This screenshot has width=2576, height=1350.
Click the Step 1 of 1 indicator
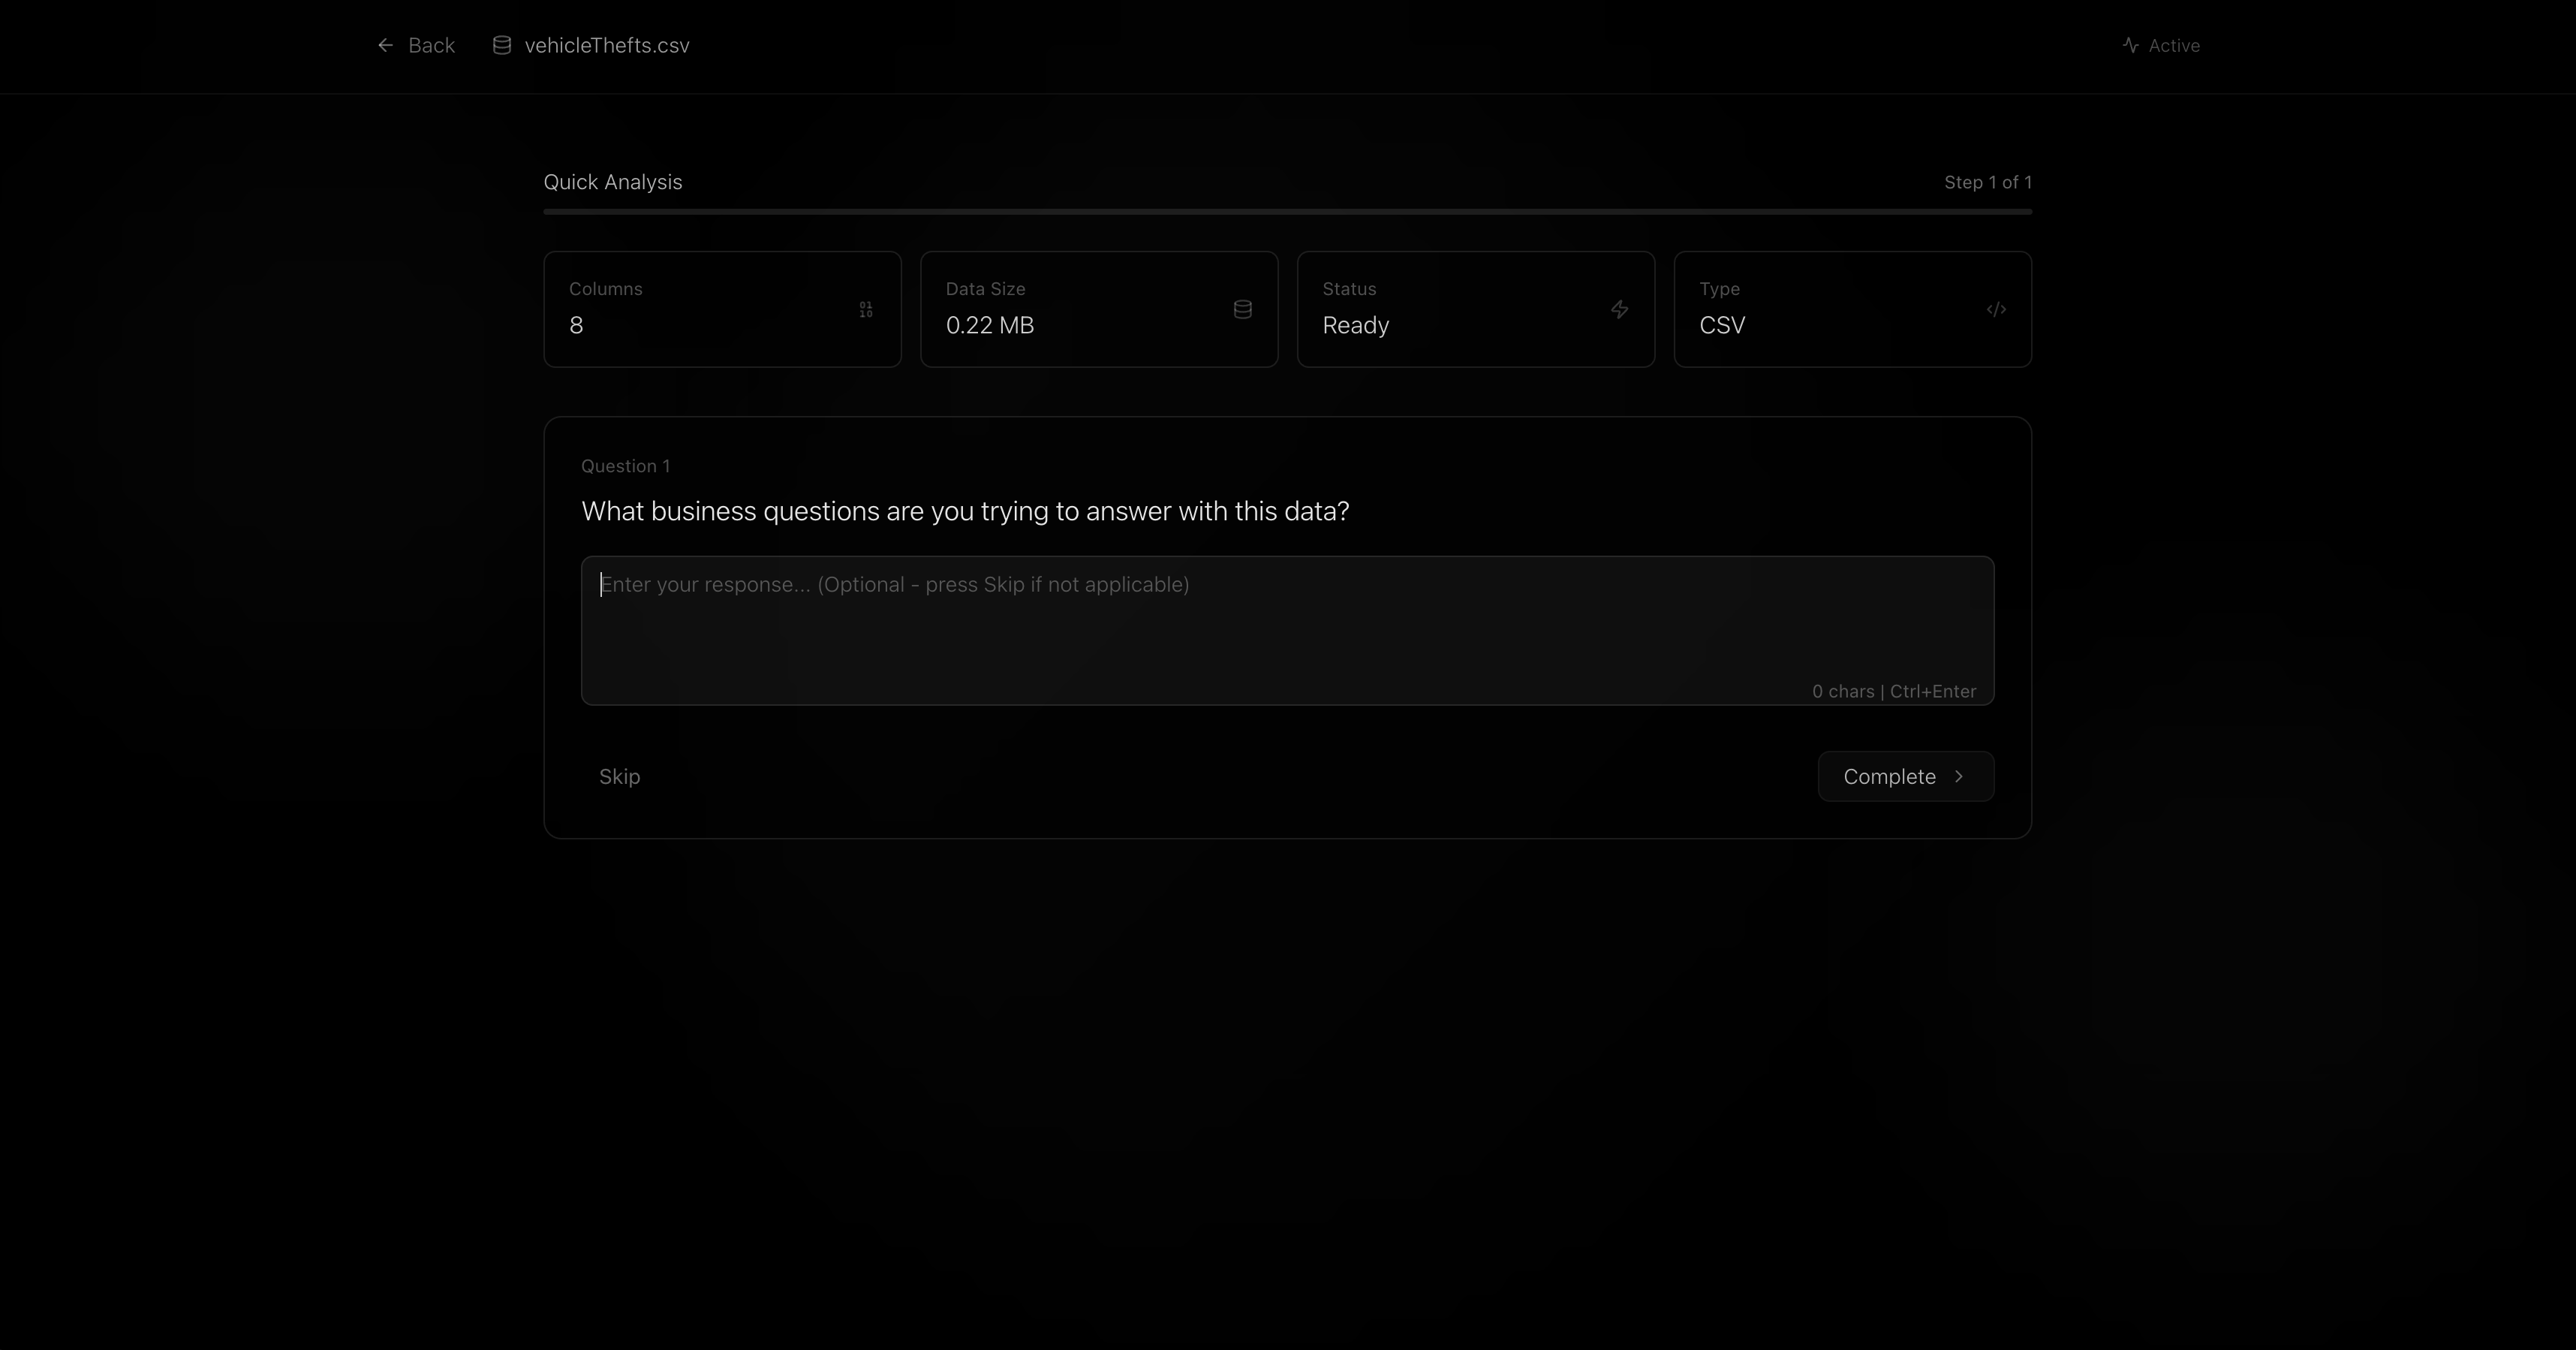coord(1987,182)
